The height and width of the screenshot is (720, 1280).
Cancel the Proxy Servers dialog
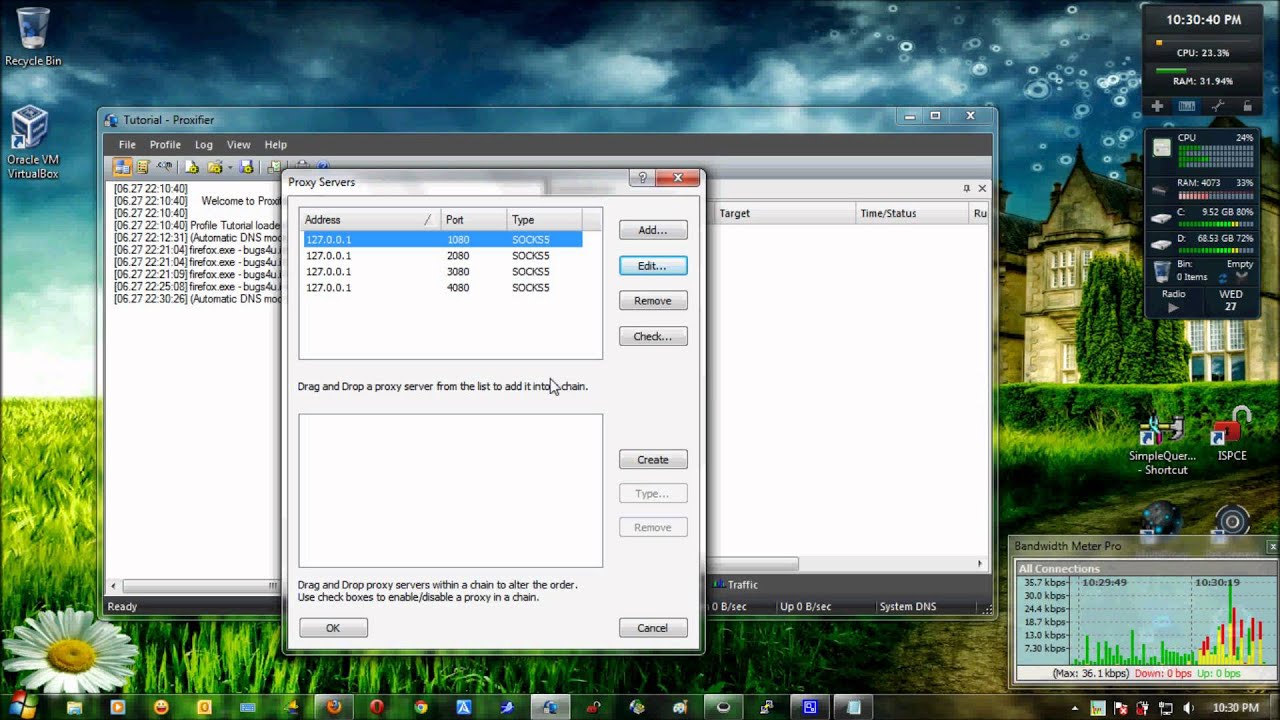click(x=653, y=628)
